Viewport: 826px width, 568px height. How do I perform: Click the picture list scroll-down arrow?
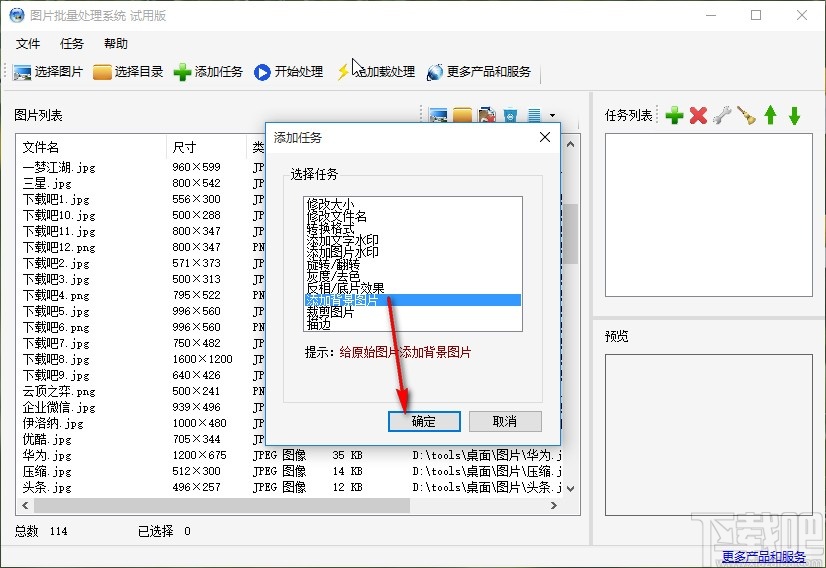click(570, 488)
